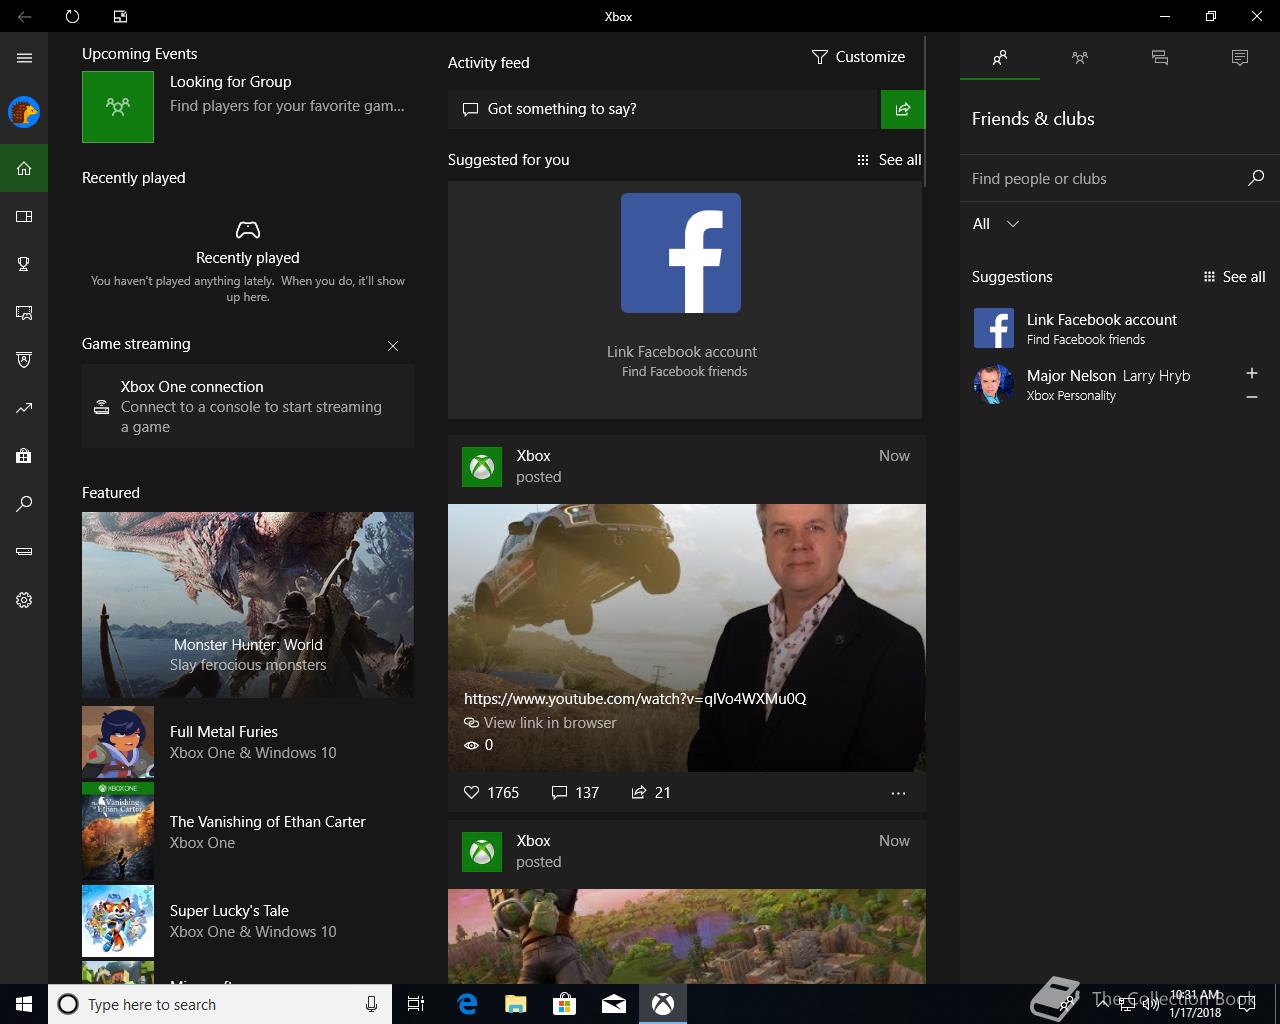
Task: Remove Major Nelson suggestion with minus
Action: click(x=1251, y=397)
